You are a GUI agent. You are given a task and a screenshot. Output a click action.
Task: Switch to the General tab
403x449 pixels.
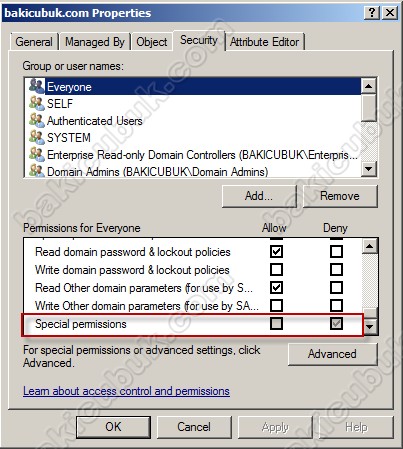34,42
